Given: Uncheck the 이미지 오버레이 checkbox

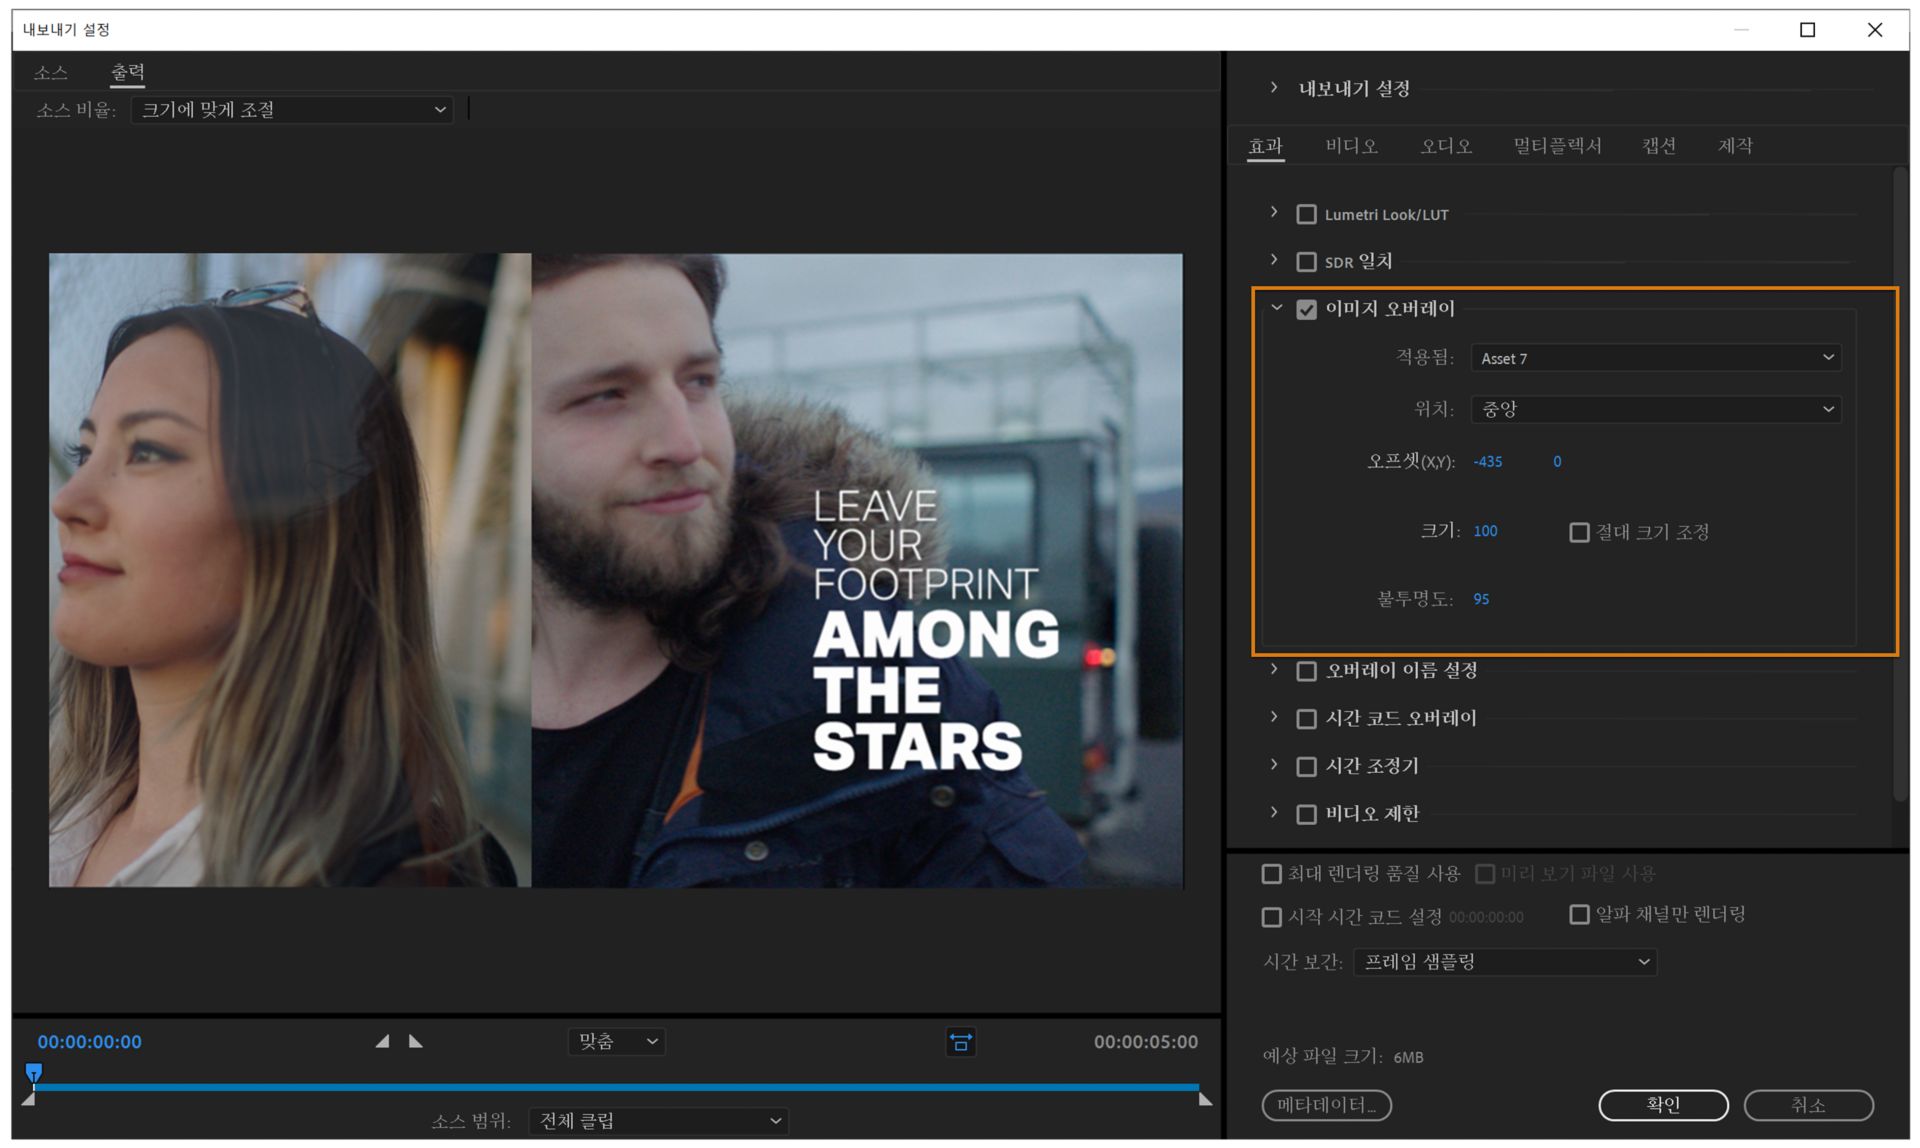Looking at the screenshot, I should coord(1306,309).
